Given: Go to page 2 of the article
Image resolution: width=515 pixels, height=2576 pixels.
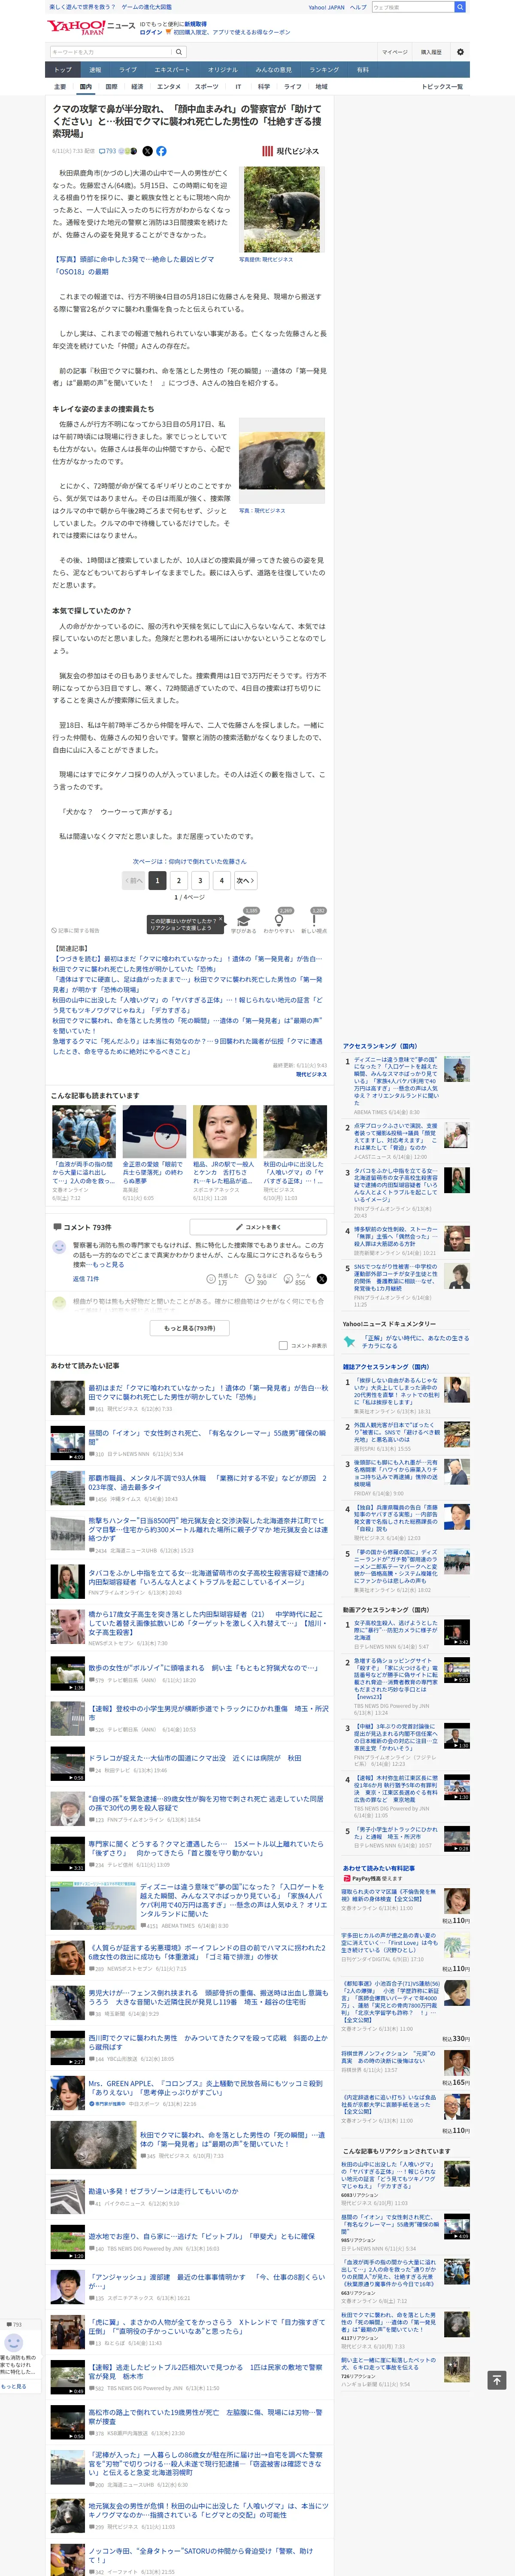Looking at the screenshot, I should tap(178, 880).
